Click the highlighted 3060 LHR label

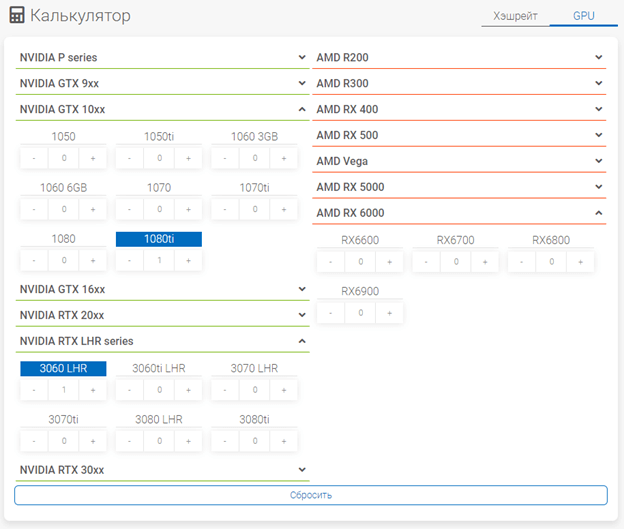(63, 368)
